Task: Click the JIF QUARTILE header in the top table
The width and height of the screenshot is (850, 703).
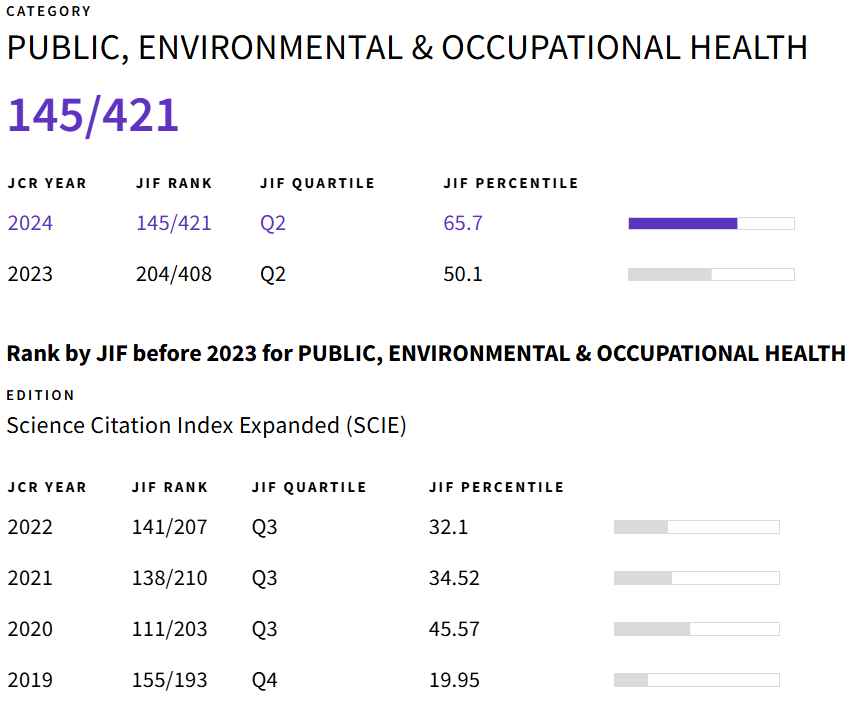Action: pyautogui.click(x=317, y=184)
